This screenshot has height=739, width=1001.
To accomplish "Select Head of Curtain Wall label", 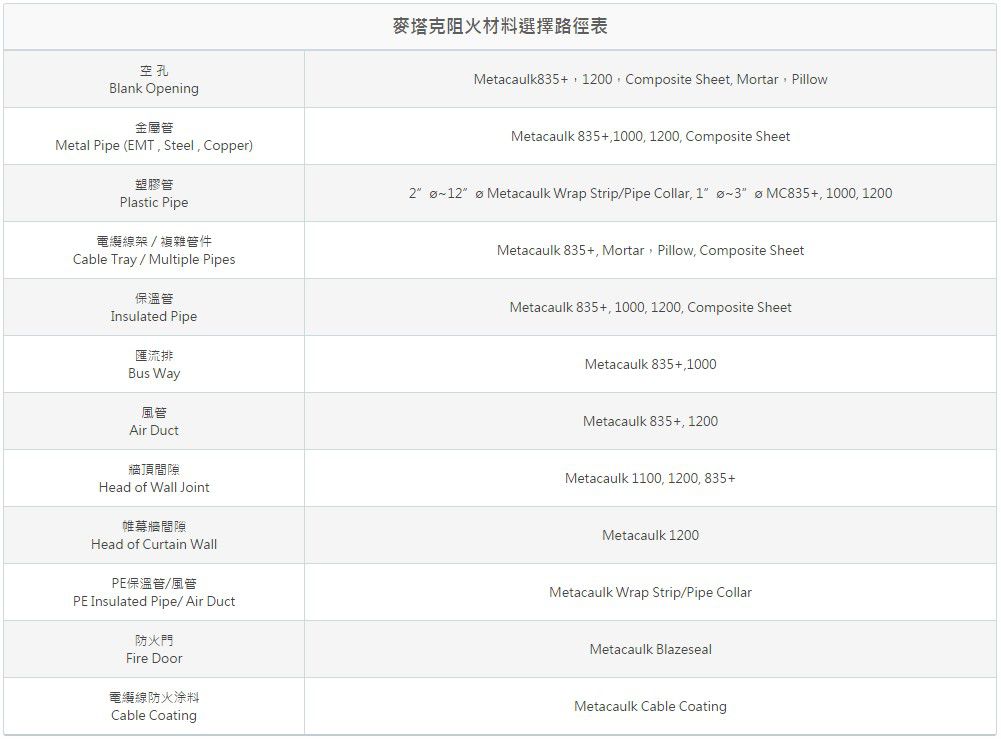I will point(154,535).
